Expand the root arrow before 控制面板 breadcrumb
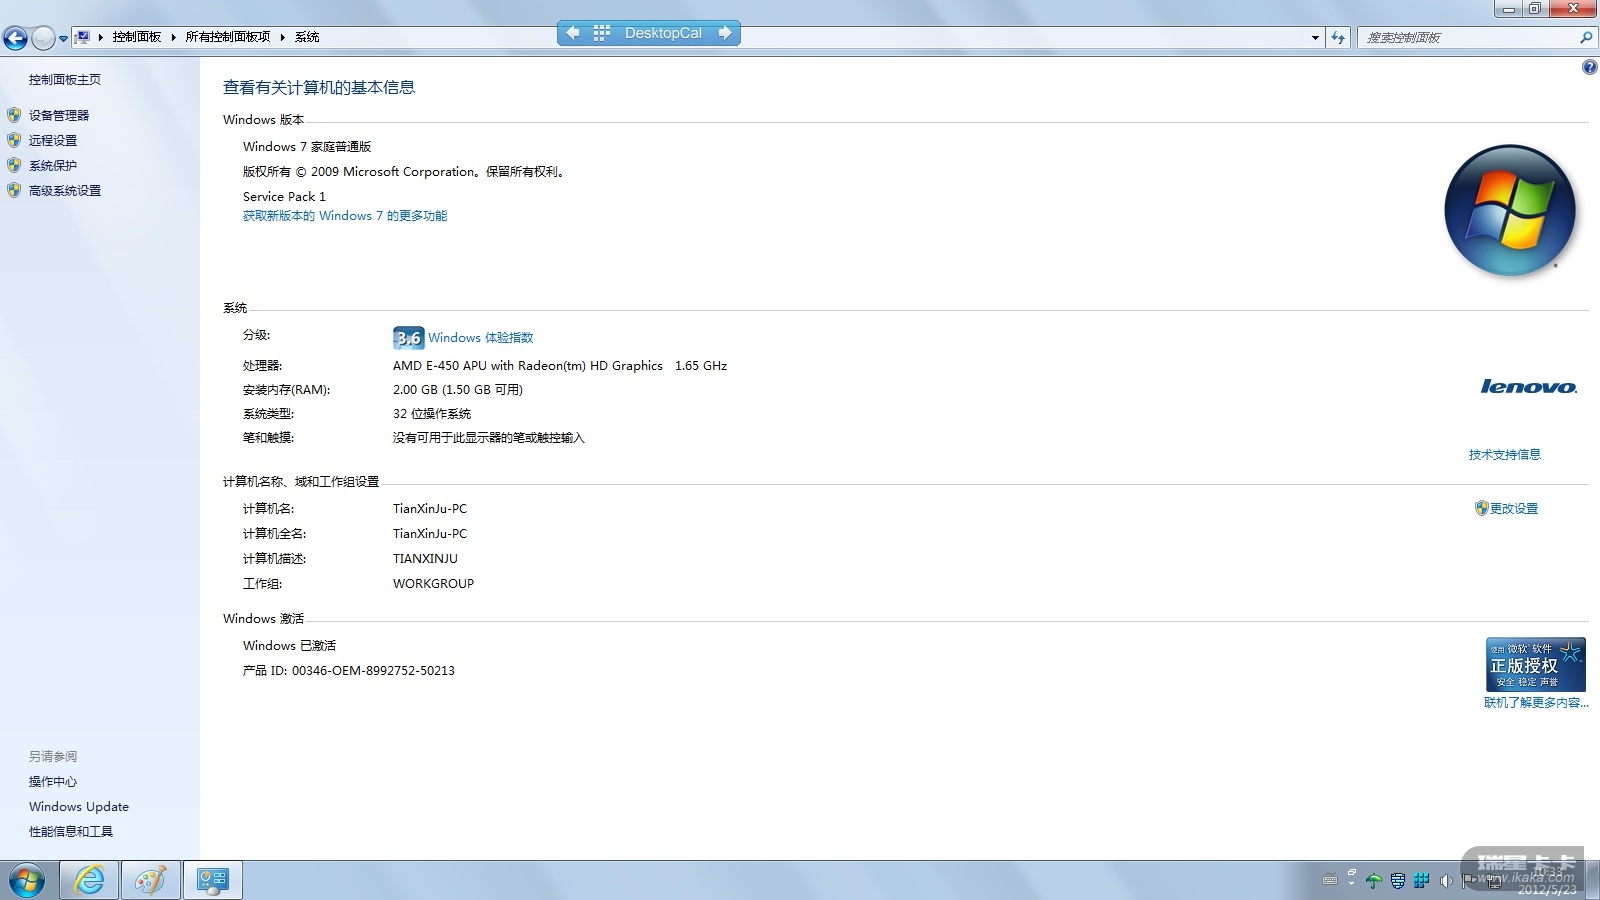The image size is (1600, 900). point(100,37)
